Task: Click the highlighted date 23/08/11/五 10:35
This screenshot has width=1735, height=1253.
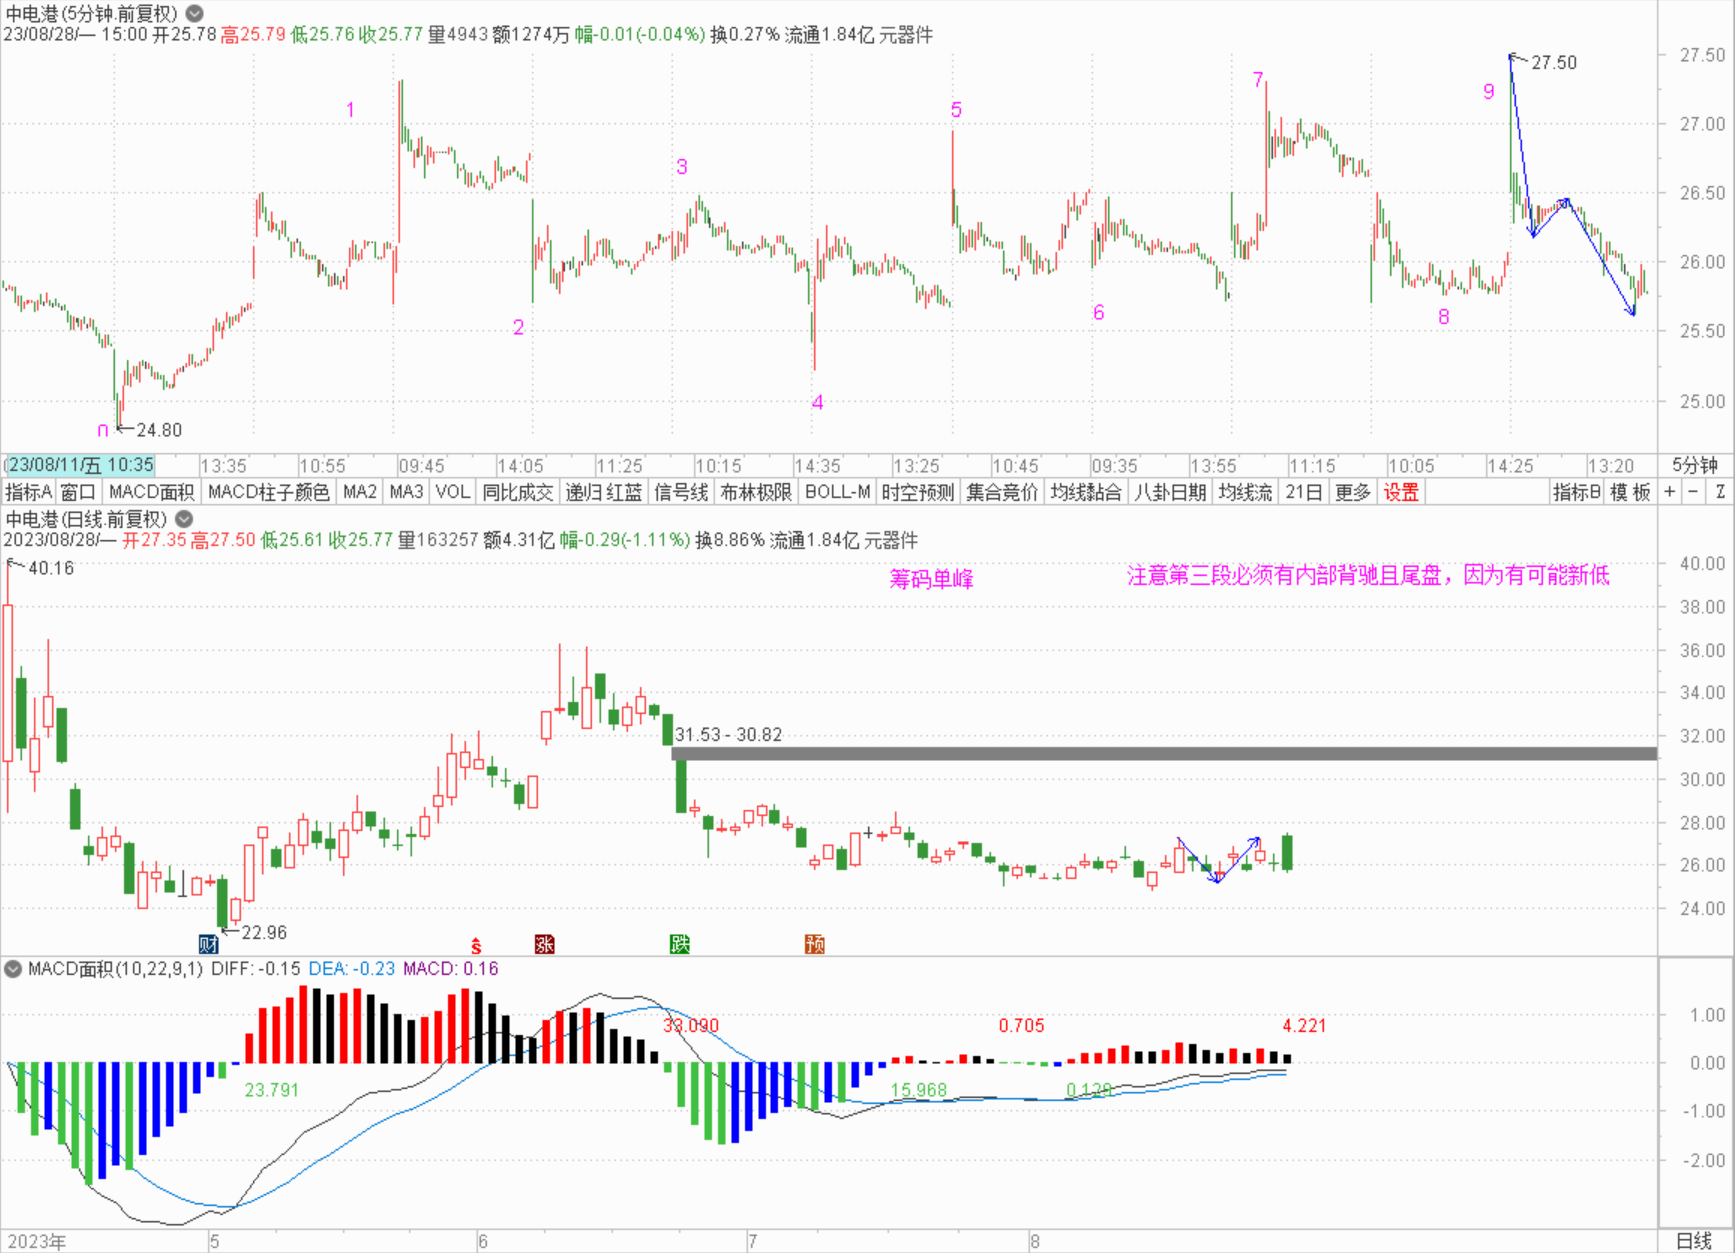Action: click(x=81, y=465)
